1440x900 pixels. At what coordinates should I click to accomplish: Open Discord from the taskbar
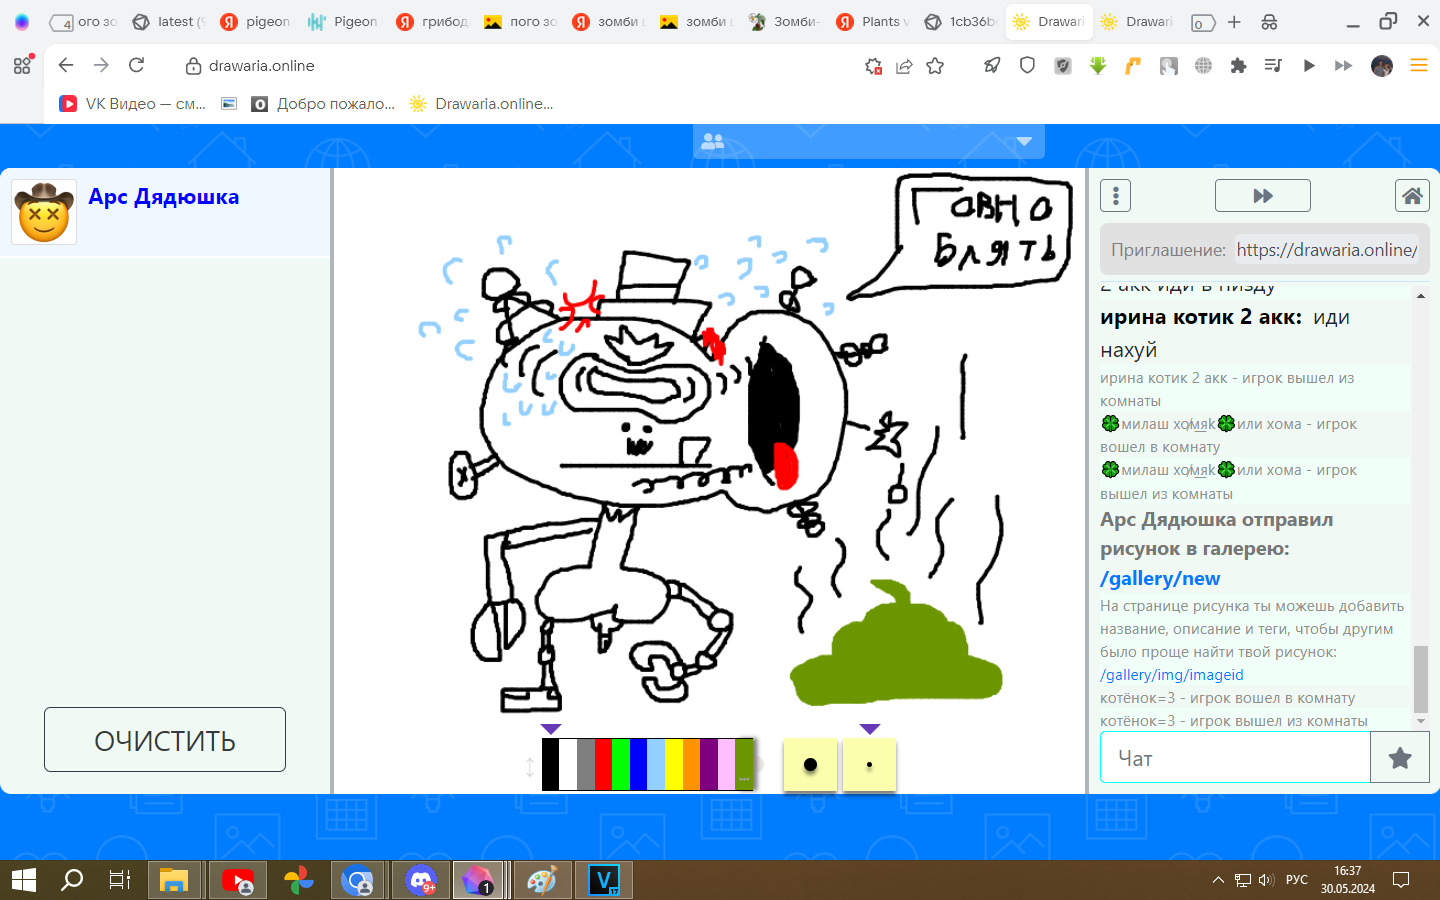pyautogui.click(x=420, y=880)
